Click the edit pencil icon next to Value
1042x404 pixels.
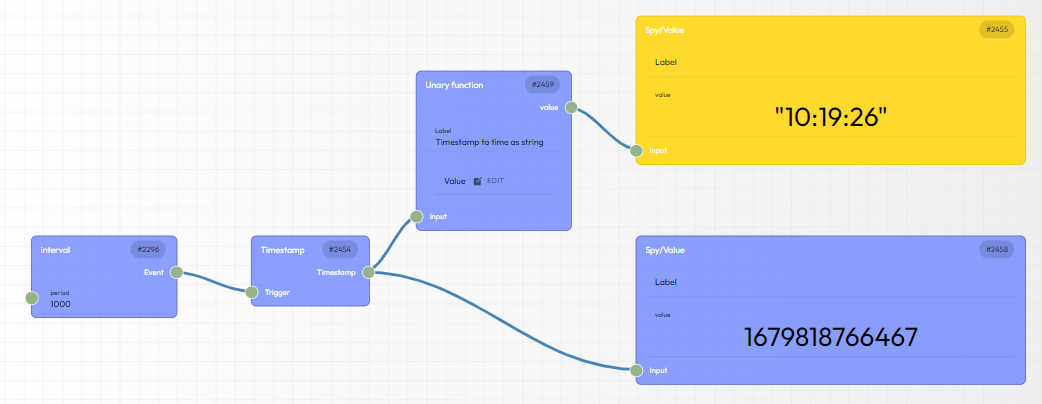click(x=478, y=181)
